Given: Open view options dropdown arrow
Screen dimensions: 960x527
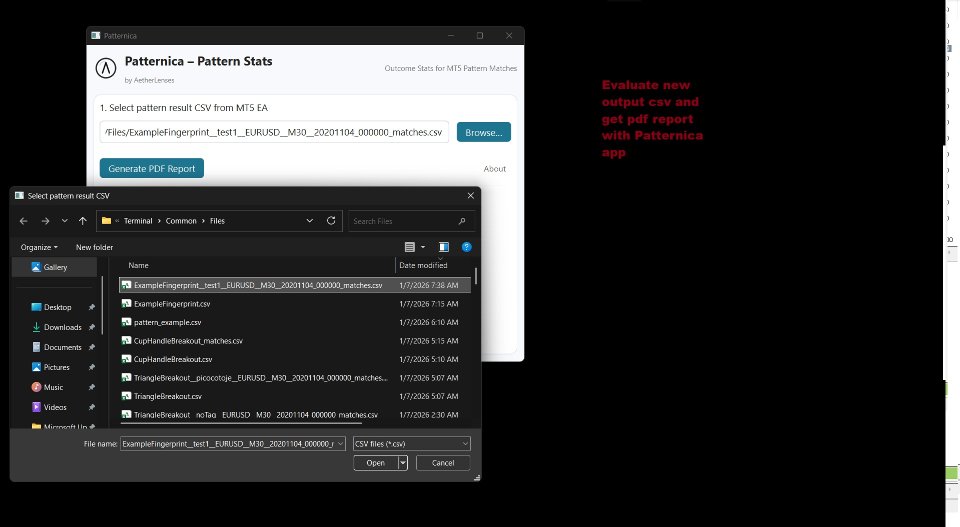Looking at the screenshot, I should [422, 247].
